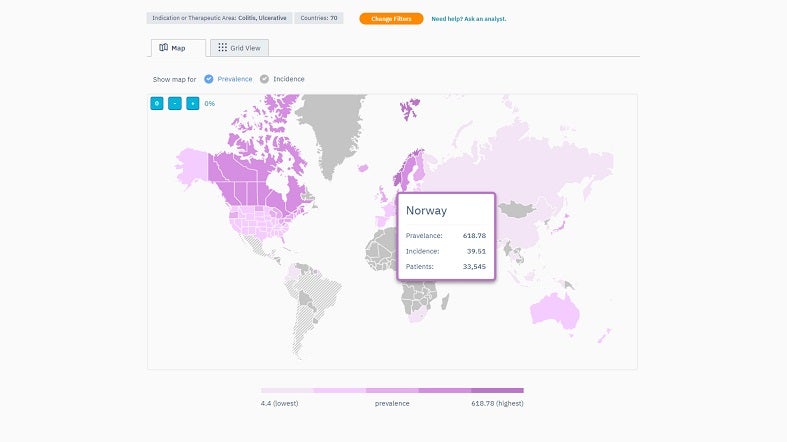Click the middle legend color segment
Screen dimensions: 787x442
392,391
